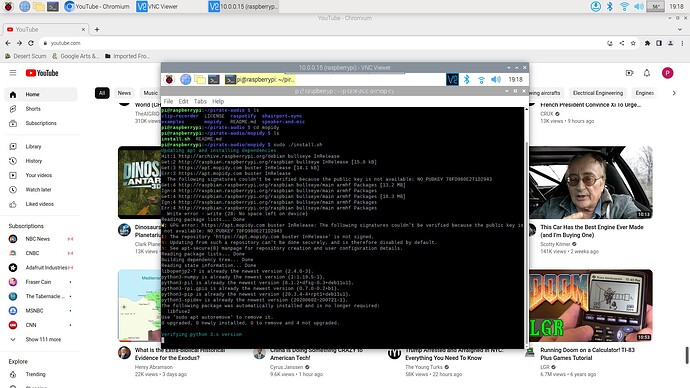The image size is (690, 388).
Task: Open History in YouTube sidebar
Action: pos(40,161)
